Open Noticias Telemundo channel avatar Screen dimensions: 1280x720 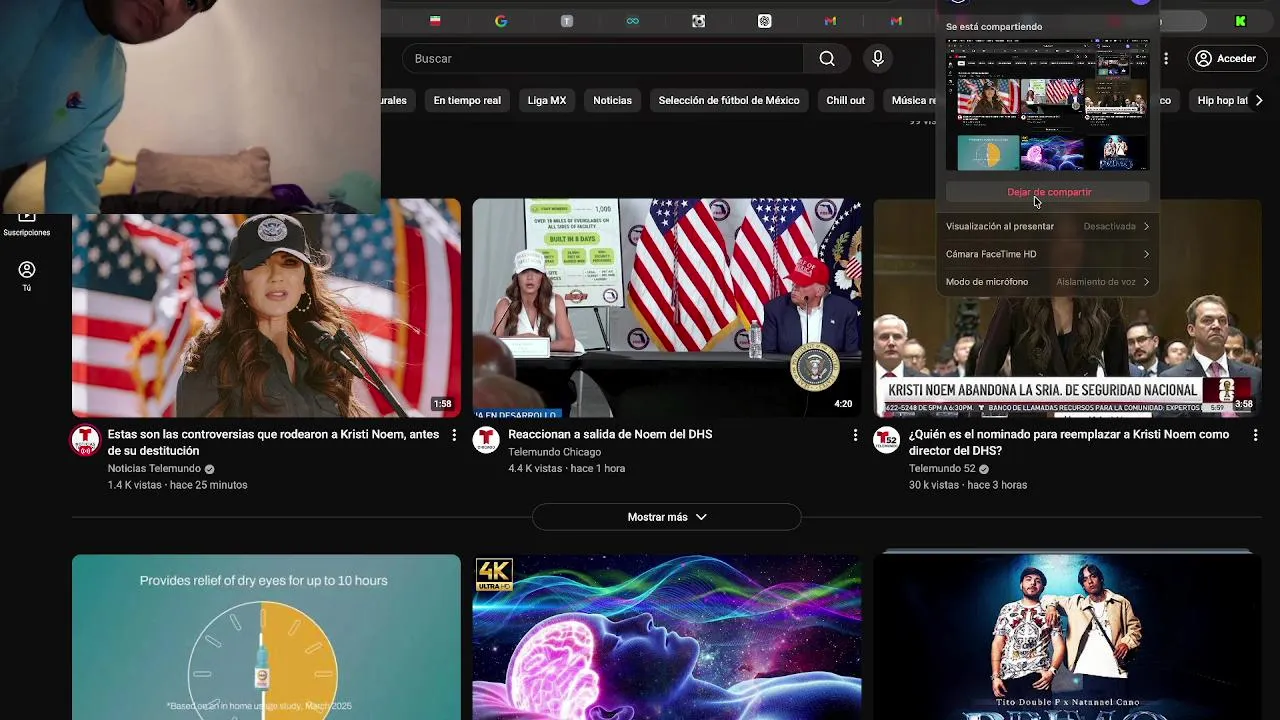coord(85,440)
